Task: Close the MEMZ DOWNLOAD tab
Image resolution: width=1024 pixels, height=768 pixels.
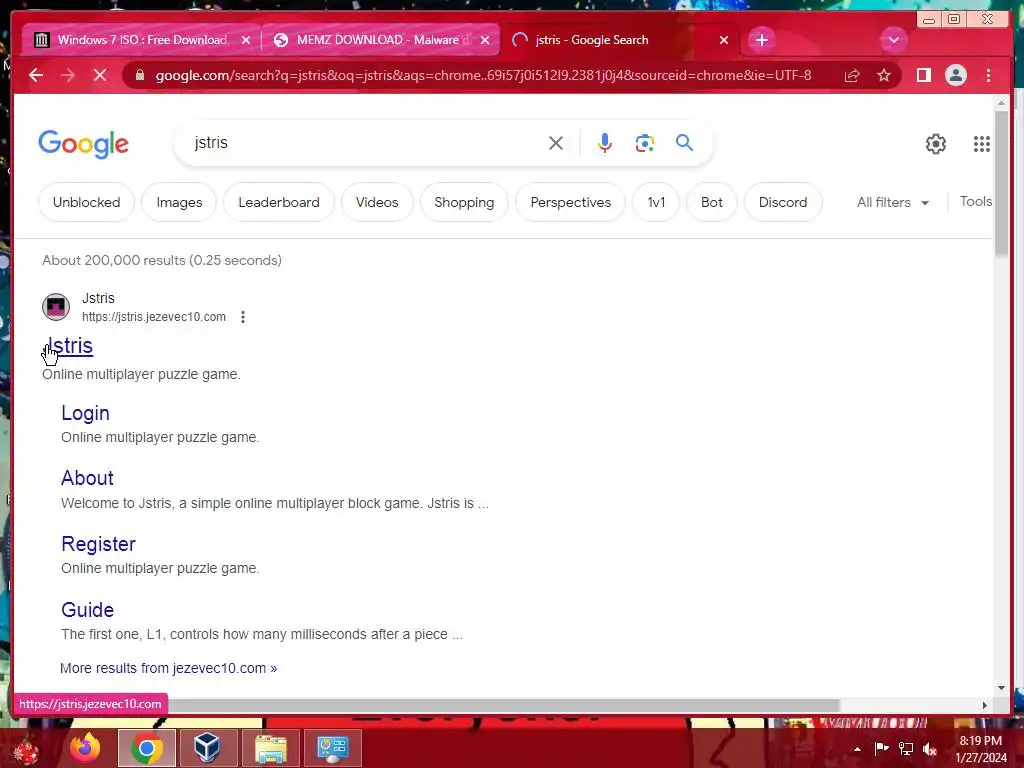Action: tap(485, 40)
